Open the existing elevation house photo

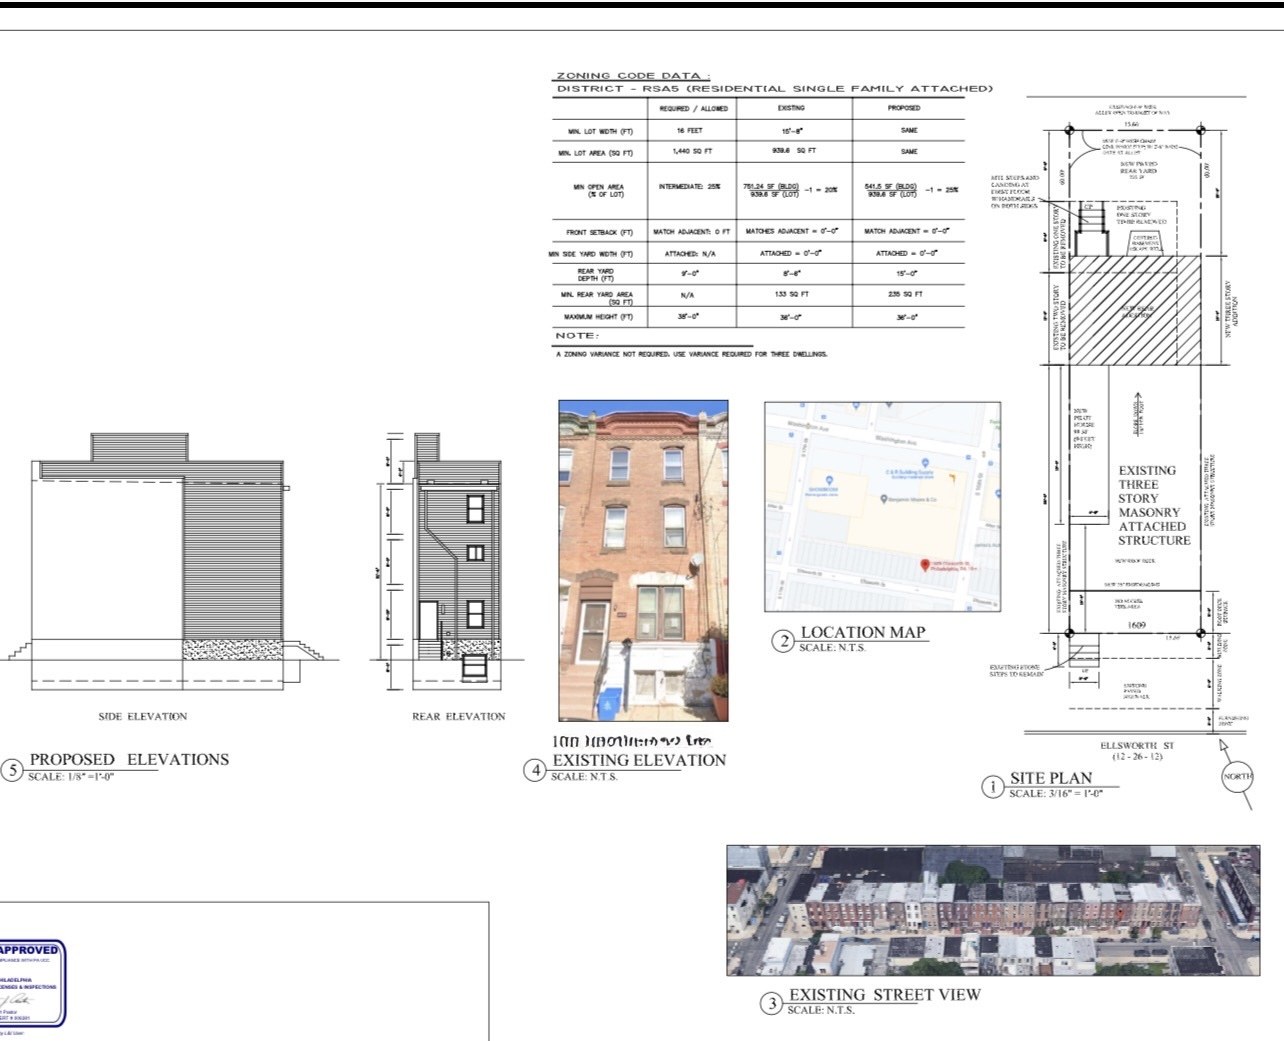(x=643, y=560)
